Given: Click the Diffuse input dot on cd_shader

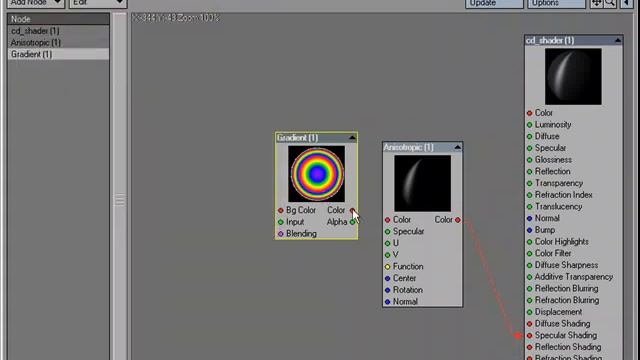Looking at the screenshot, I should [529, 136].
